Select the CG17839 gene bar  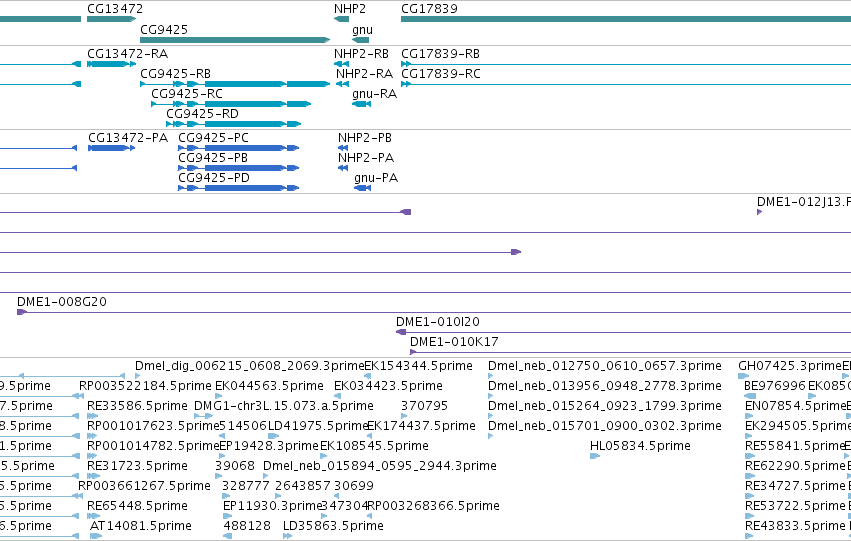point(626,19)
